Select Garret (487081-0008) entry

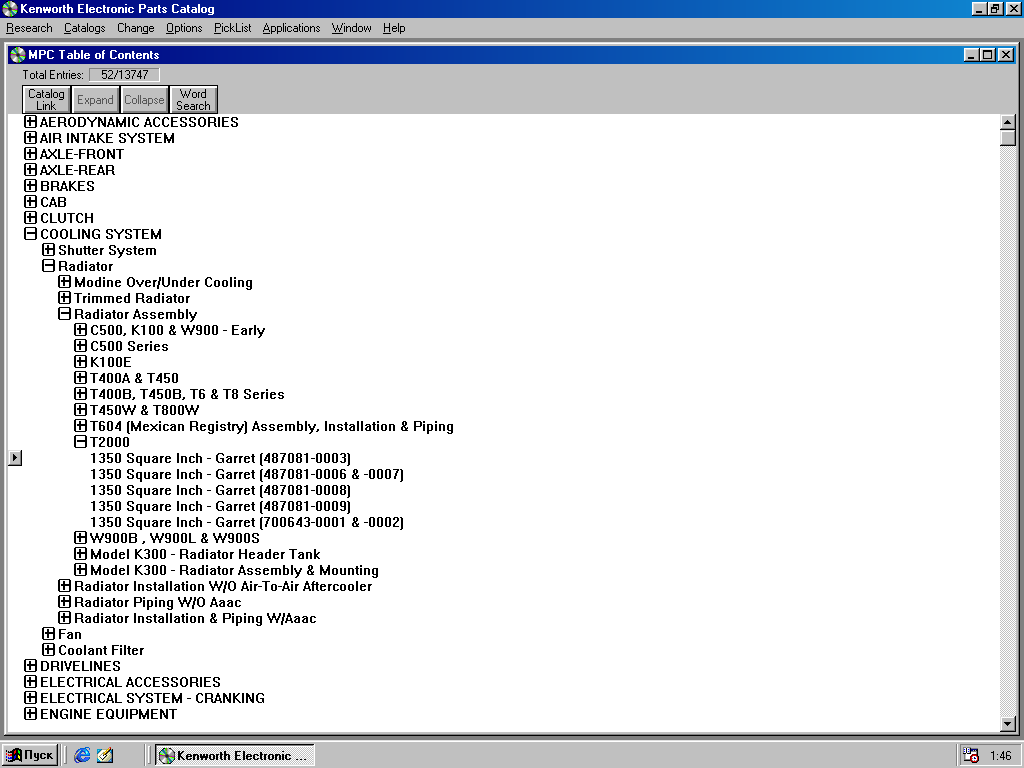(x=221, y=490)
